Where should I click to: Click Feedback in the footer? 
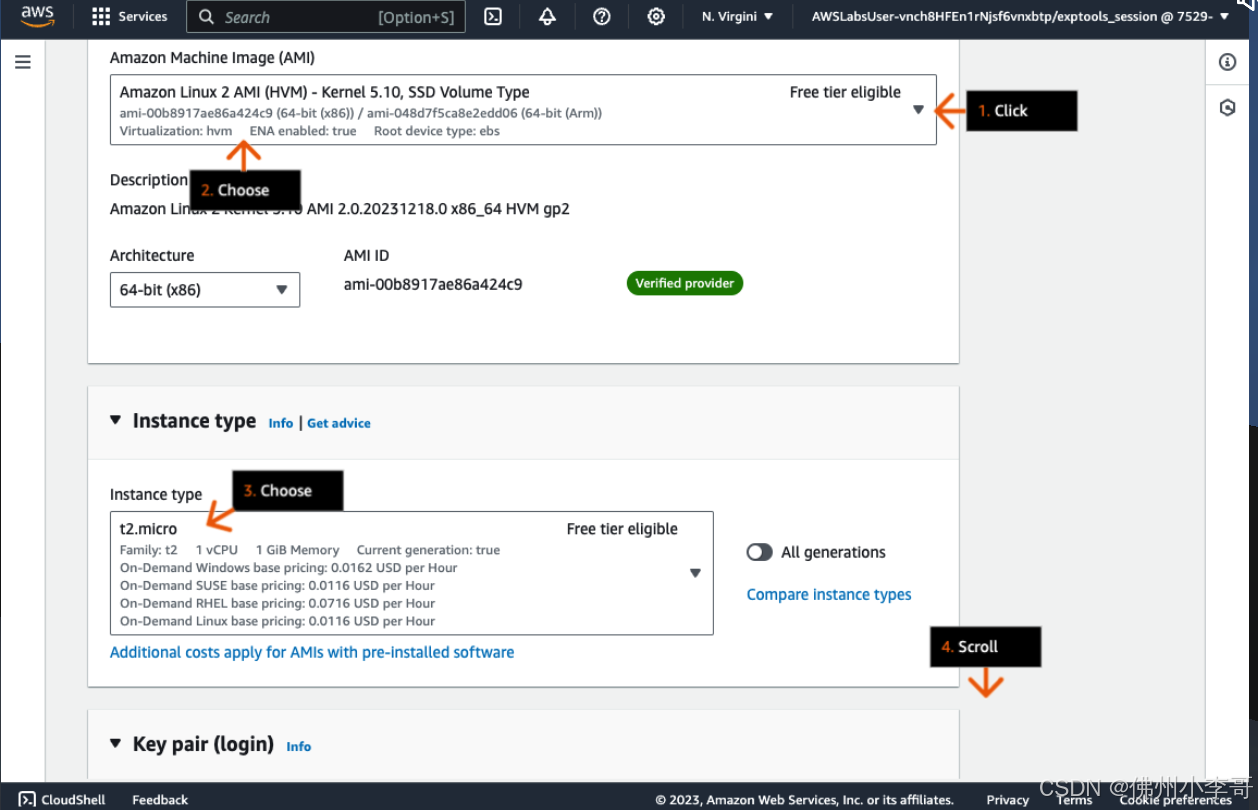tap(160, 799)
